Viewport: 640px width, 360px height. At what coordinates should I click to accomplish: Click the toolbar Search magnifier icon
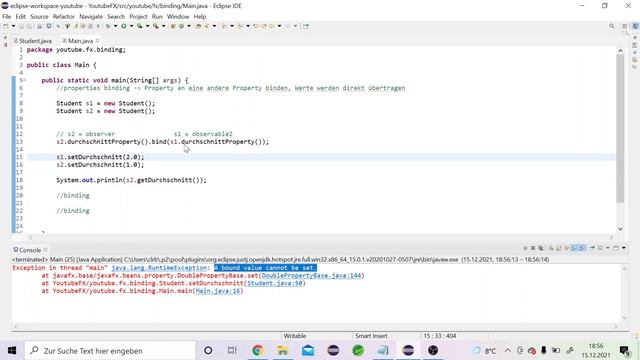point(612,26)
